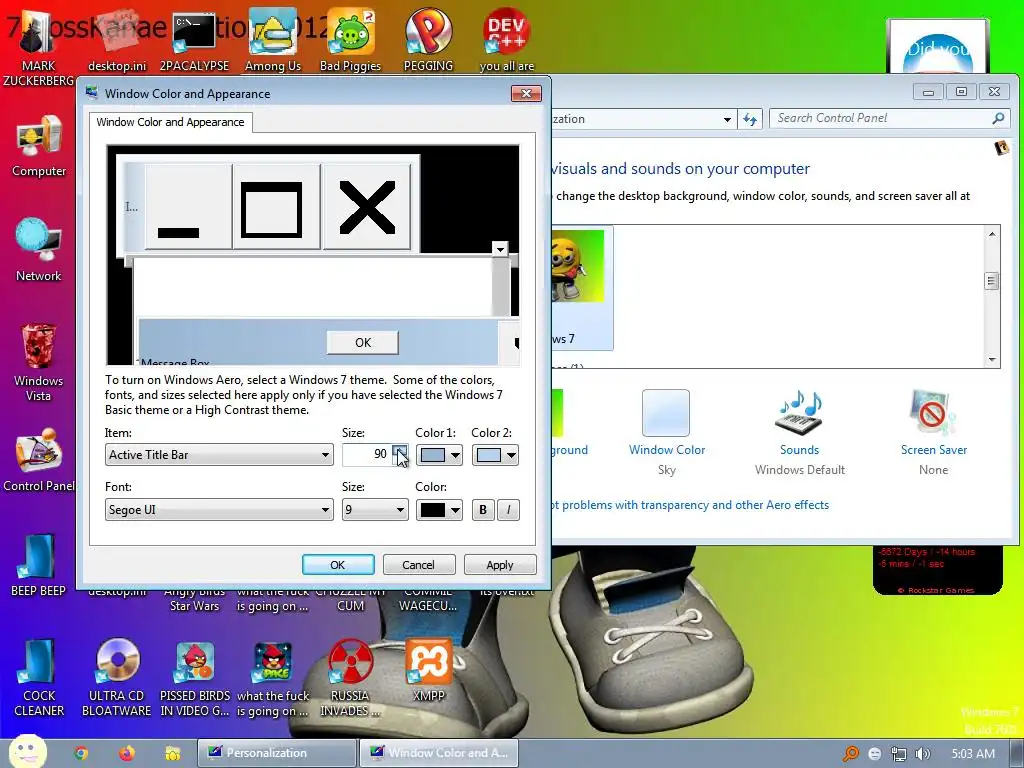Open Screen Saver settings in Personalization
Screen dimensions: 1024x768
point(933,432)
